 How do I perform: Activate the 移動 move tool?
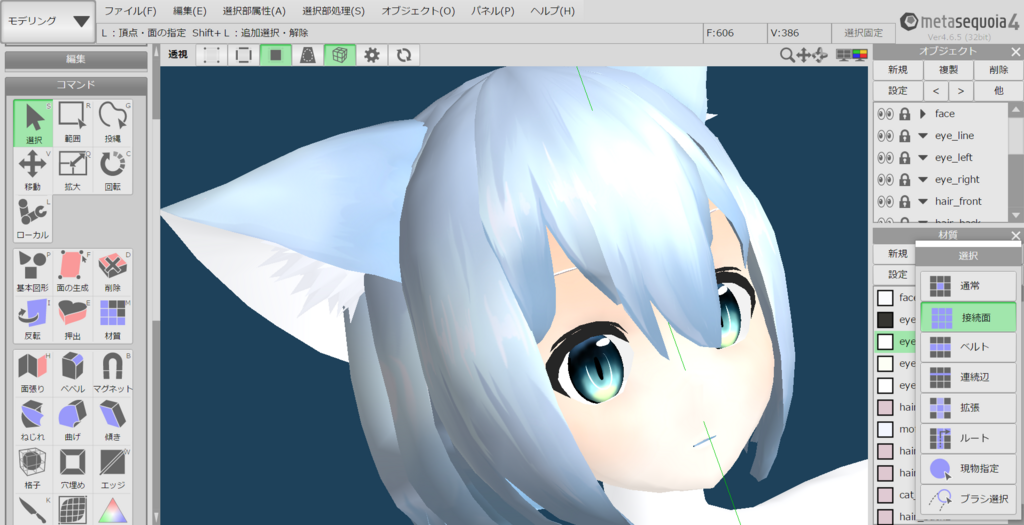(x=33, y=170)
